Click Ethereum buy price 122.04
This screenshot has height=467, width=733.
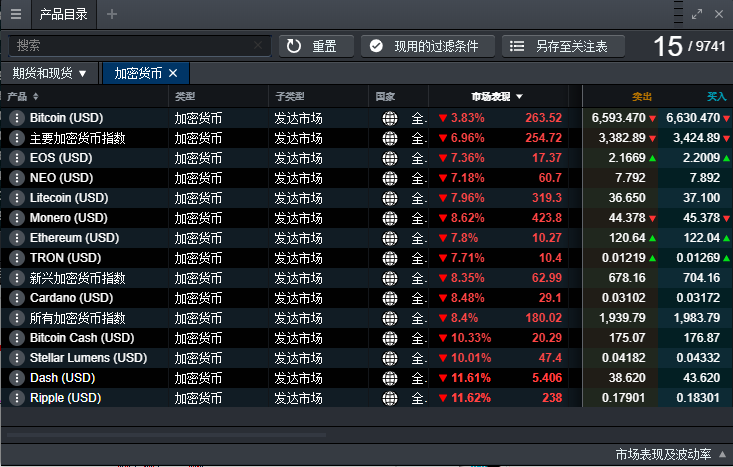click(x=702, y=238)
